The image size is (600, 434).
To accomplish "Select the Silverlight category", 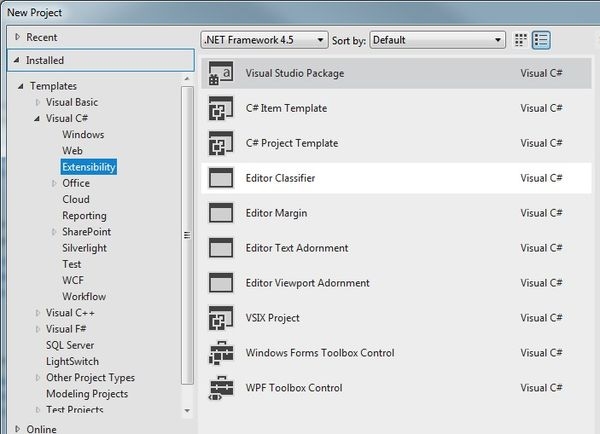I will (84, 248).
